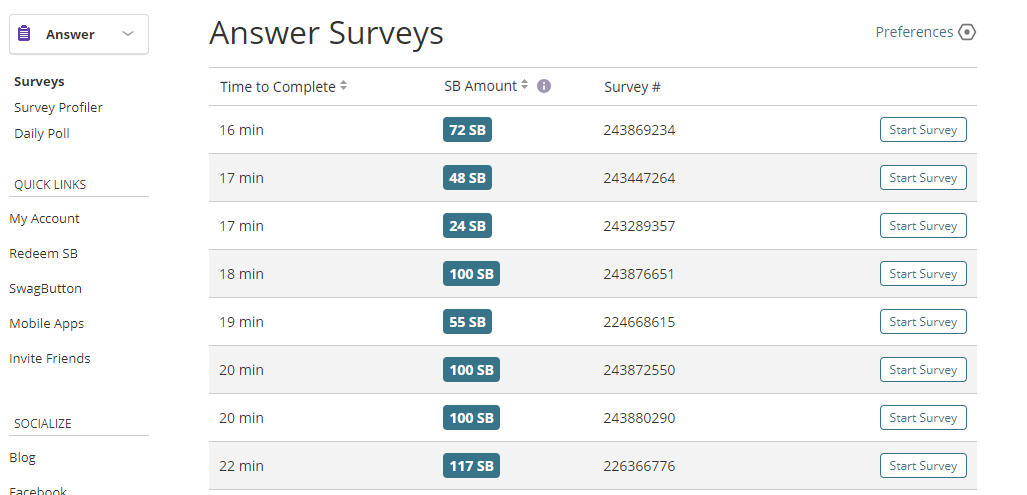Click the 55 SB reward badge

click(467, 322)
